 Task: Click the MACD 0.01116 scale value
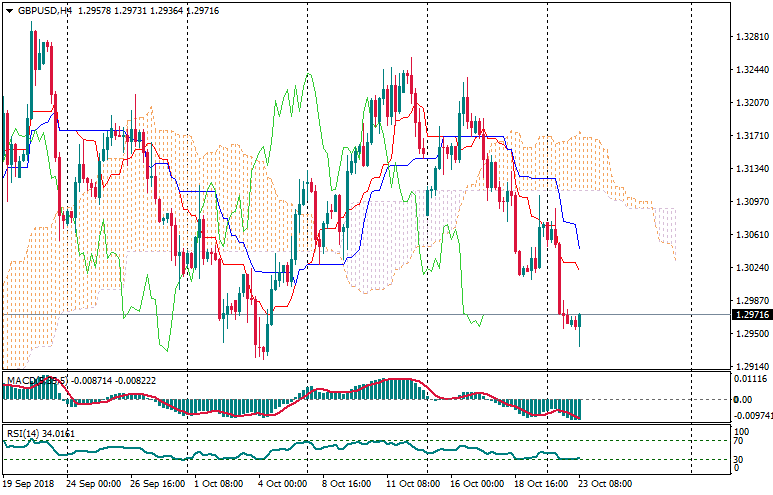tap(750, 379)
